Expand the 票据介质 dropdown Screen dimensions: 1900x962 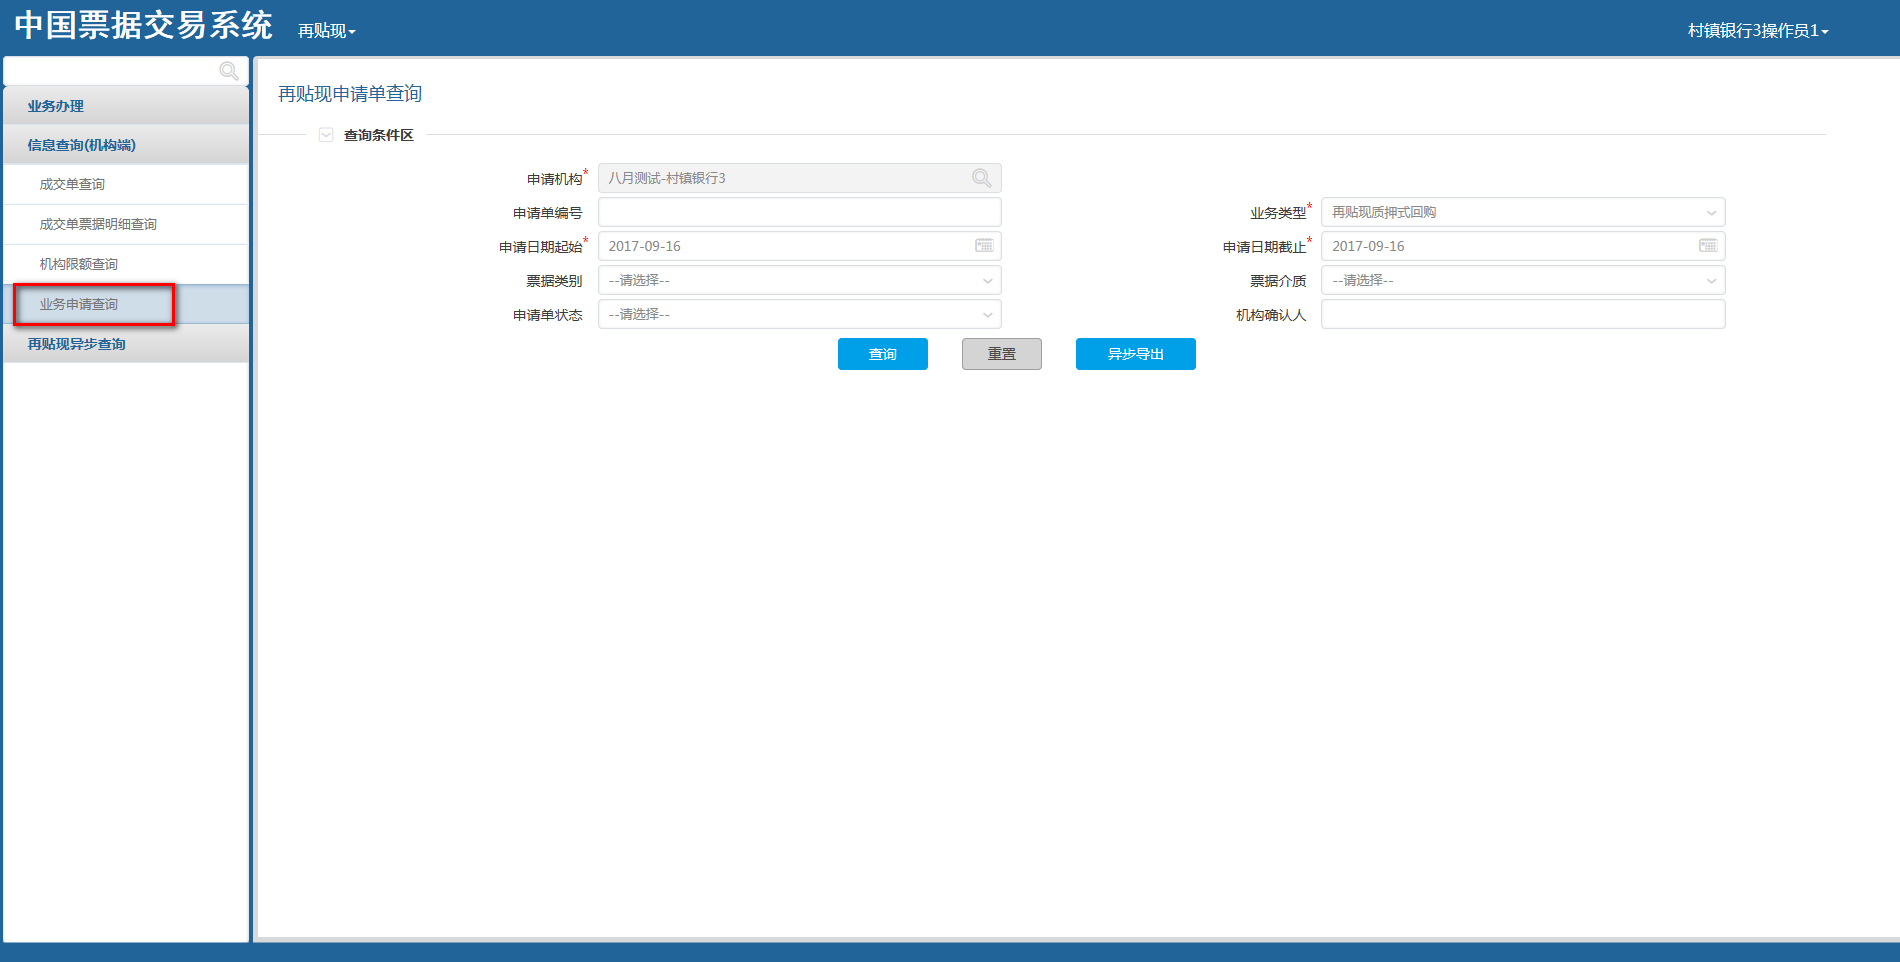(1522, 281)
